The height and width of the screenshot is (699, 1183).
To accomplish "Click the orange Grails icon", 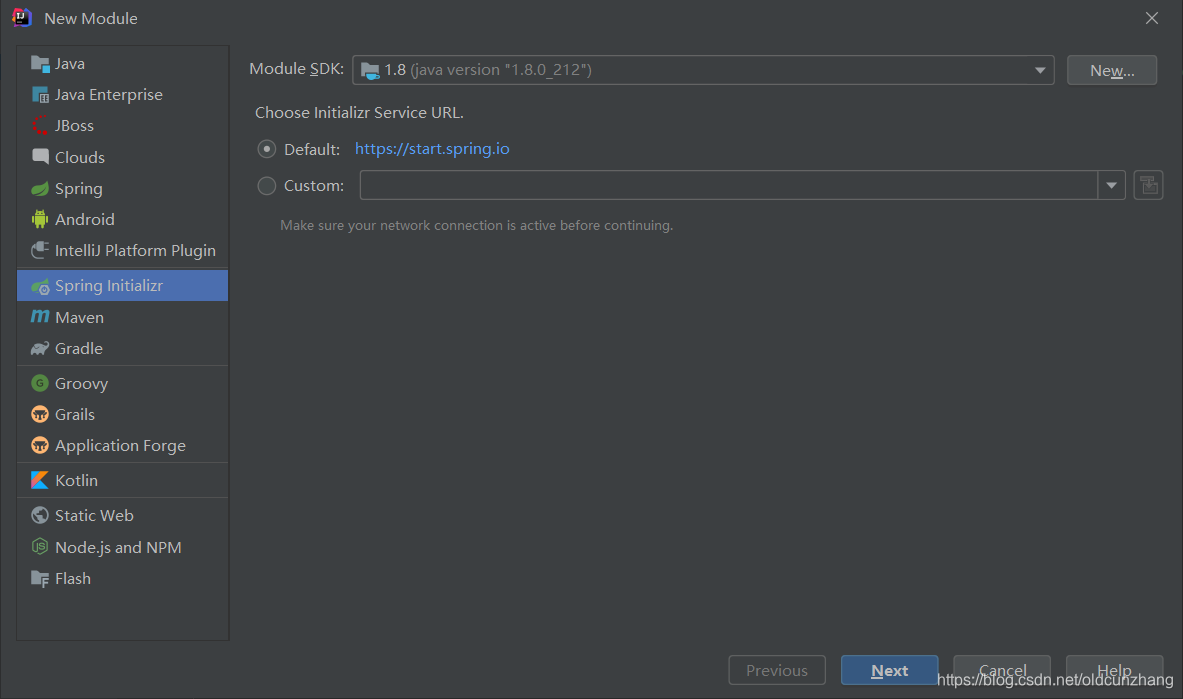I will point(40,414).
